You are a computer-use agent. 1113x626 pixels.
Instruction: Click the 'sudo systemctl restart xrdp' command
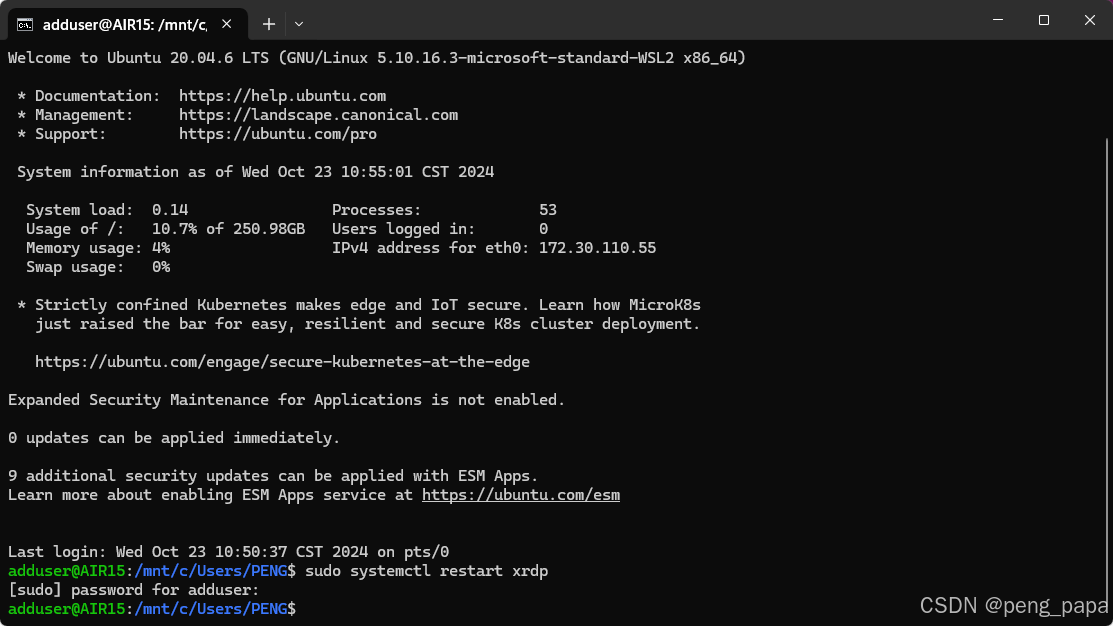(x=426, y=571)
